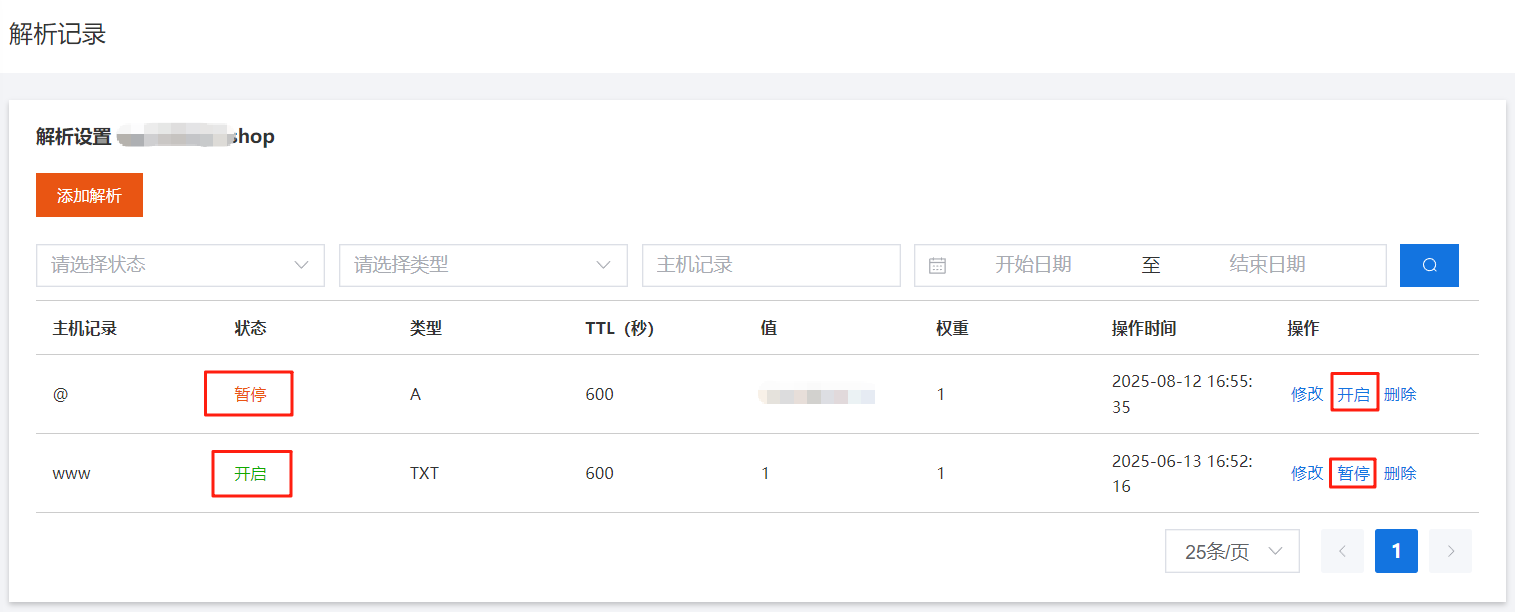Click 删除 on the www TXT record
Image resolution: width=1515 pixels, height=612 pixels.
1400,473
